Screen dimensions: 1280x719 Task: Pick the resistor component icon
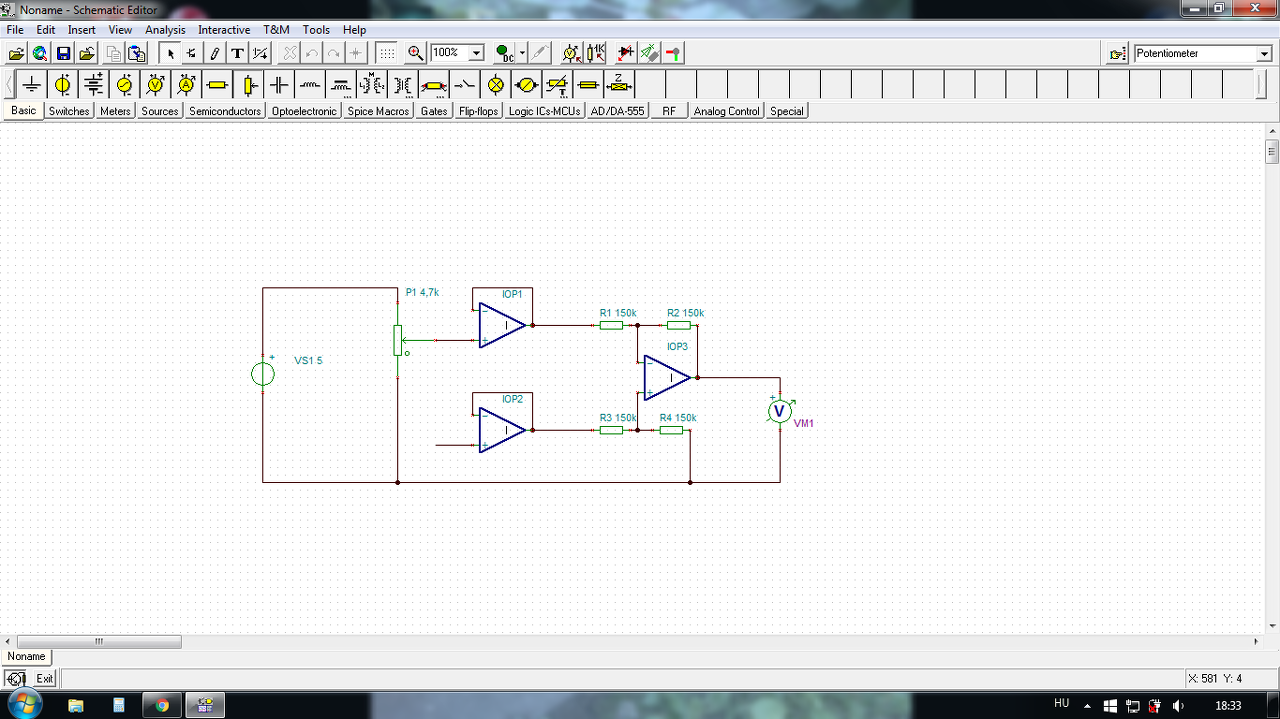pyautogui.click(x=217, y=84)
